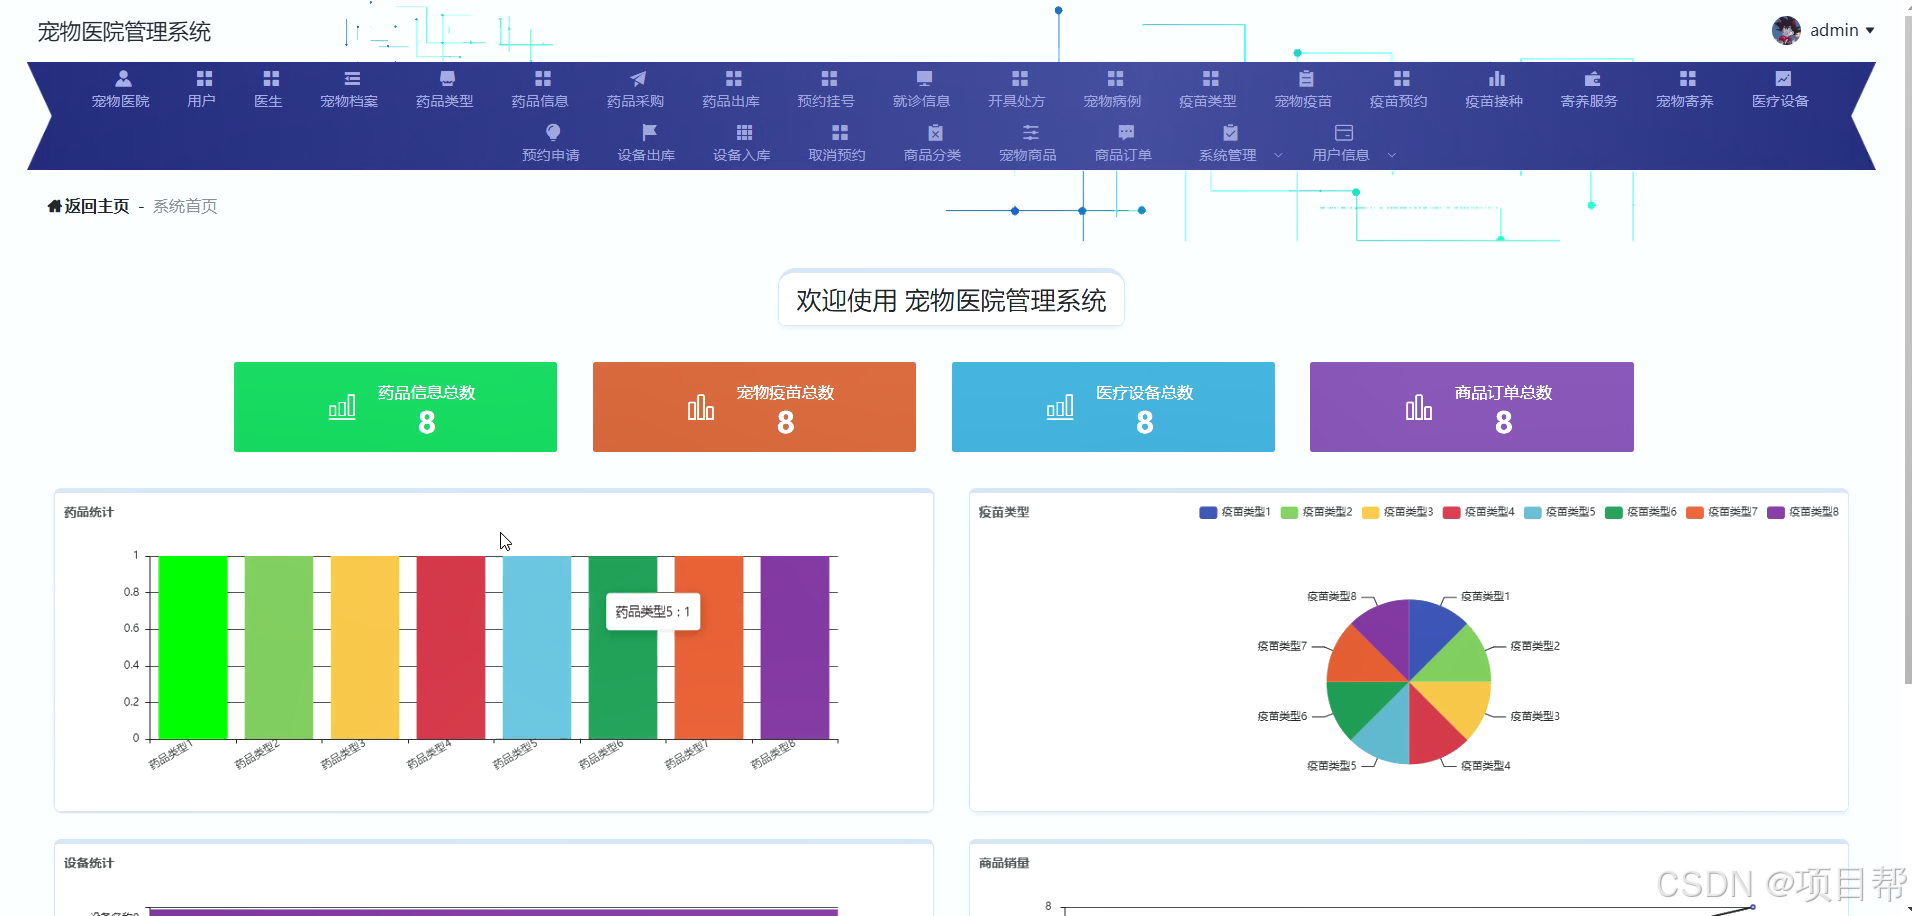1912x916 pixels.
Task: Toggle 疫苗类型4 legend entry
Action: 1479,512
